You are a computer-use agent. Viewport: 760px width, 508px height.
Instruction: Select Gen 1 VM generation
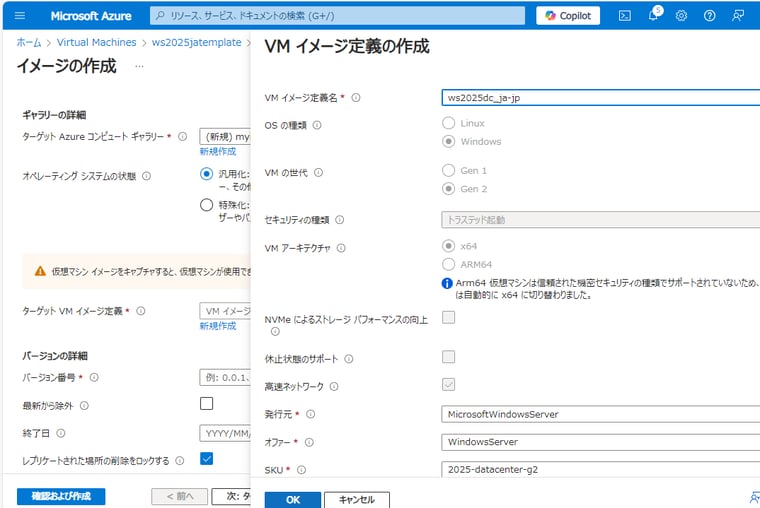(x=449, y=170)
